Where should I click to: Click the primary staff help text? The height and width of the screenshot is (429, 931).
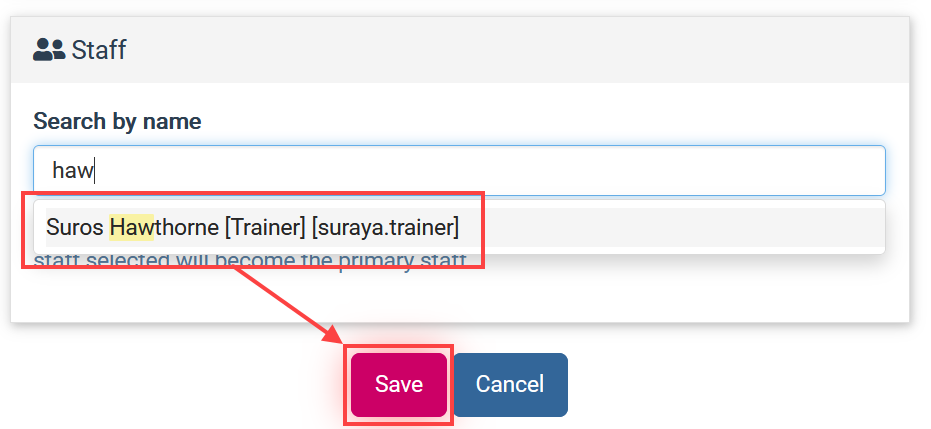250,260
